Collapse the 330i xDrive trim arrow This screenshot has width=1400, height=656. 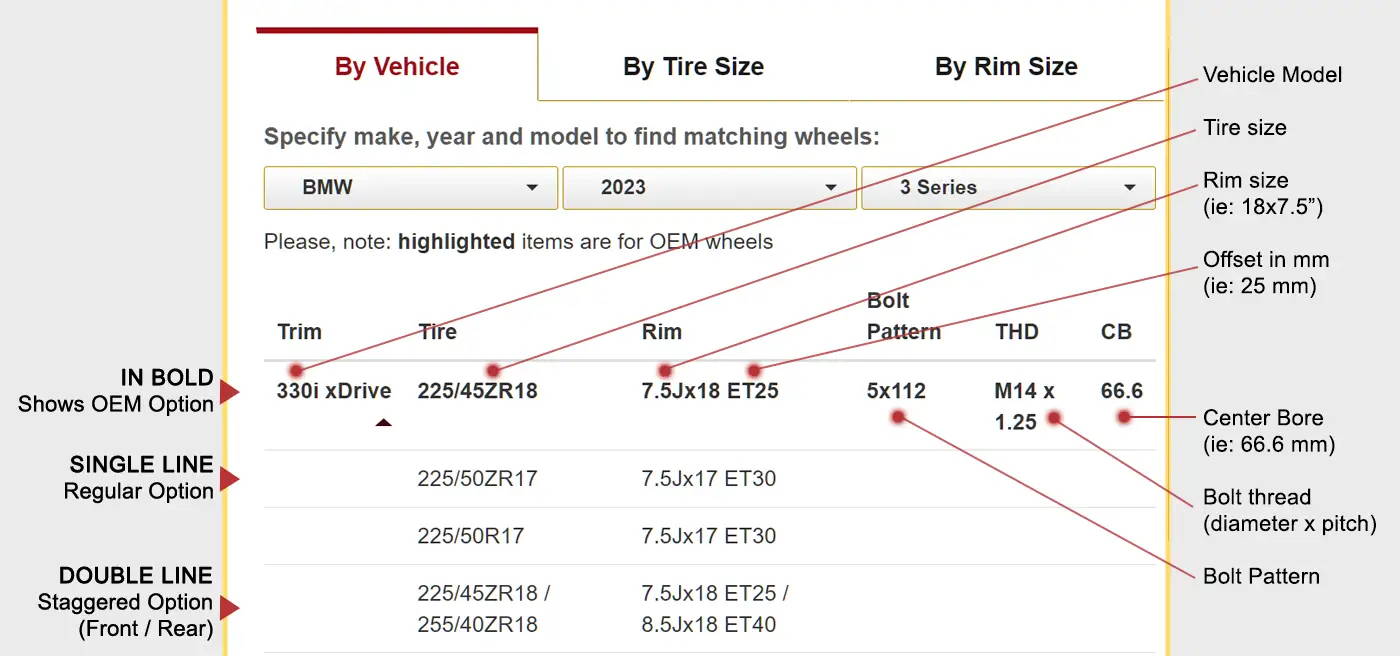click(383, 423)
